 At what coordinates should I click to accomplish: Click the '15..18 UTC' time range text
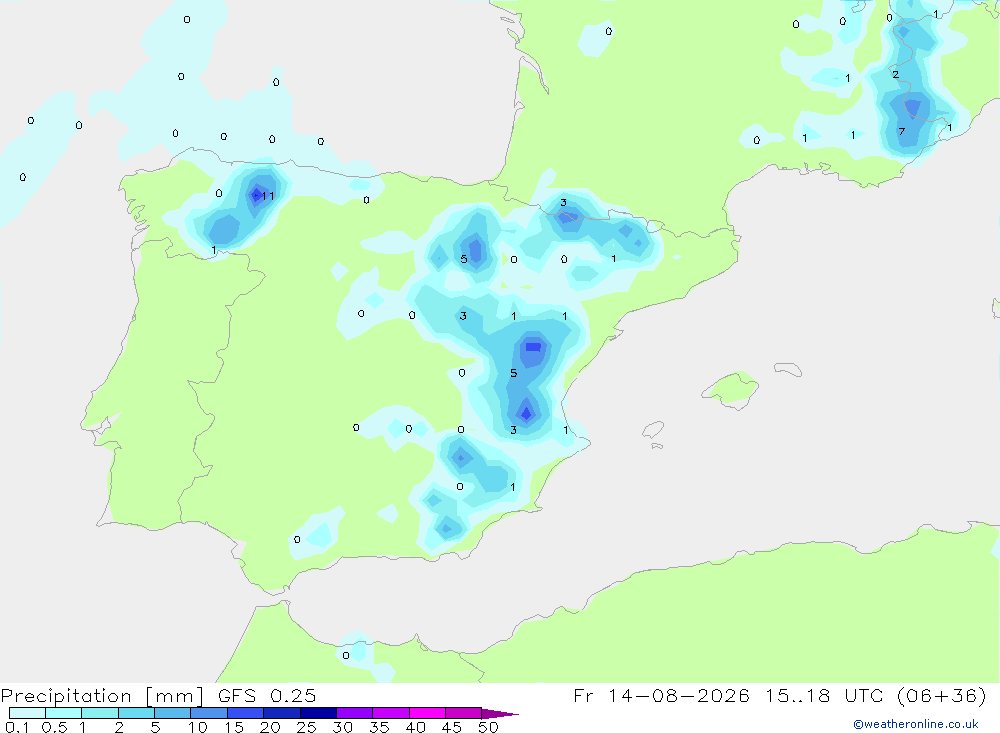click(x=824, y=695)
